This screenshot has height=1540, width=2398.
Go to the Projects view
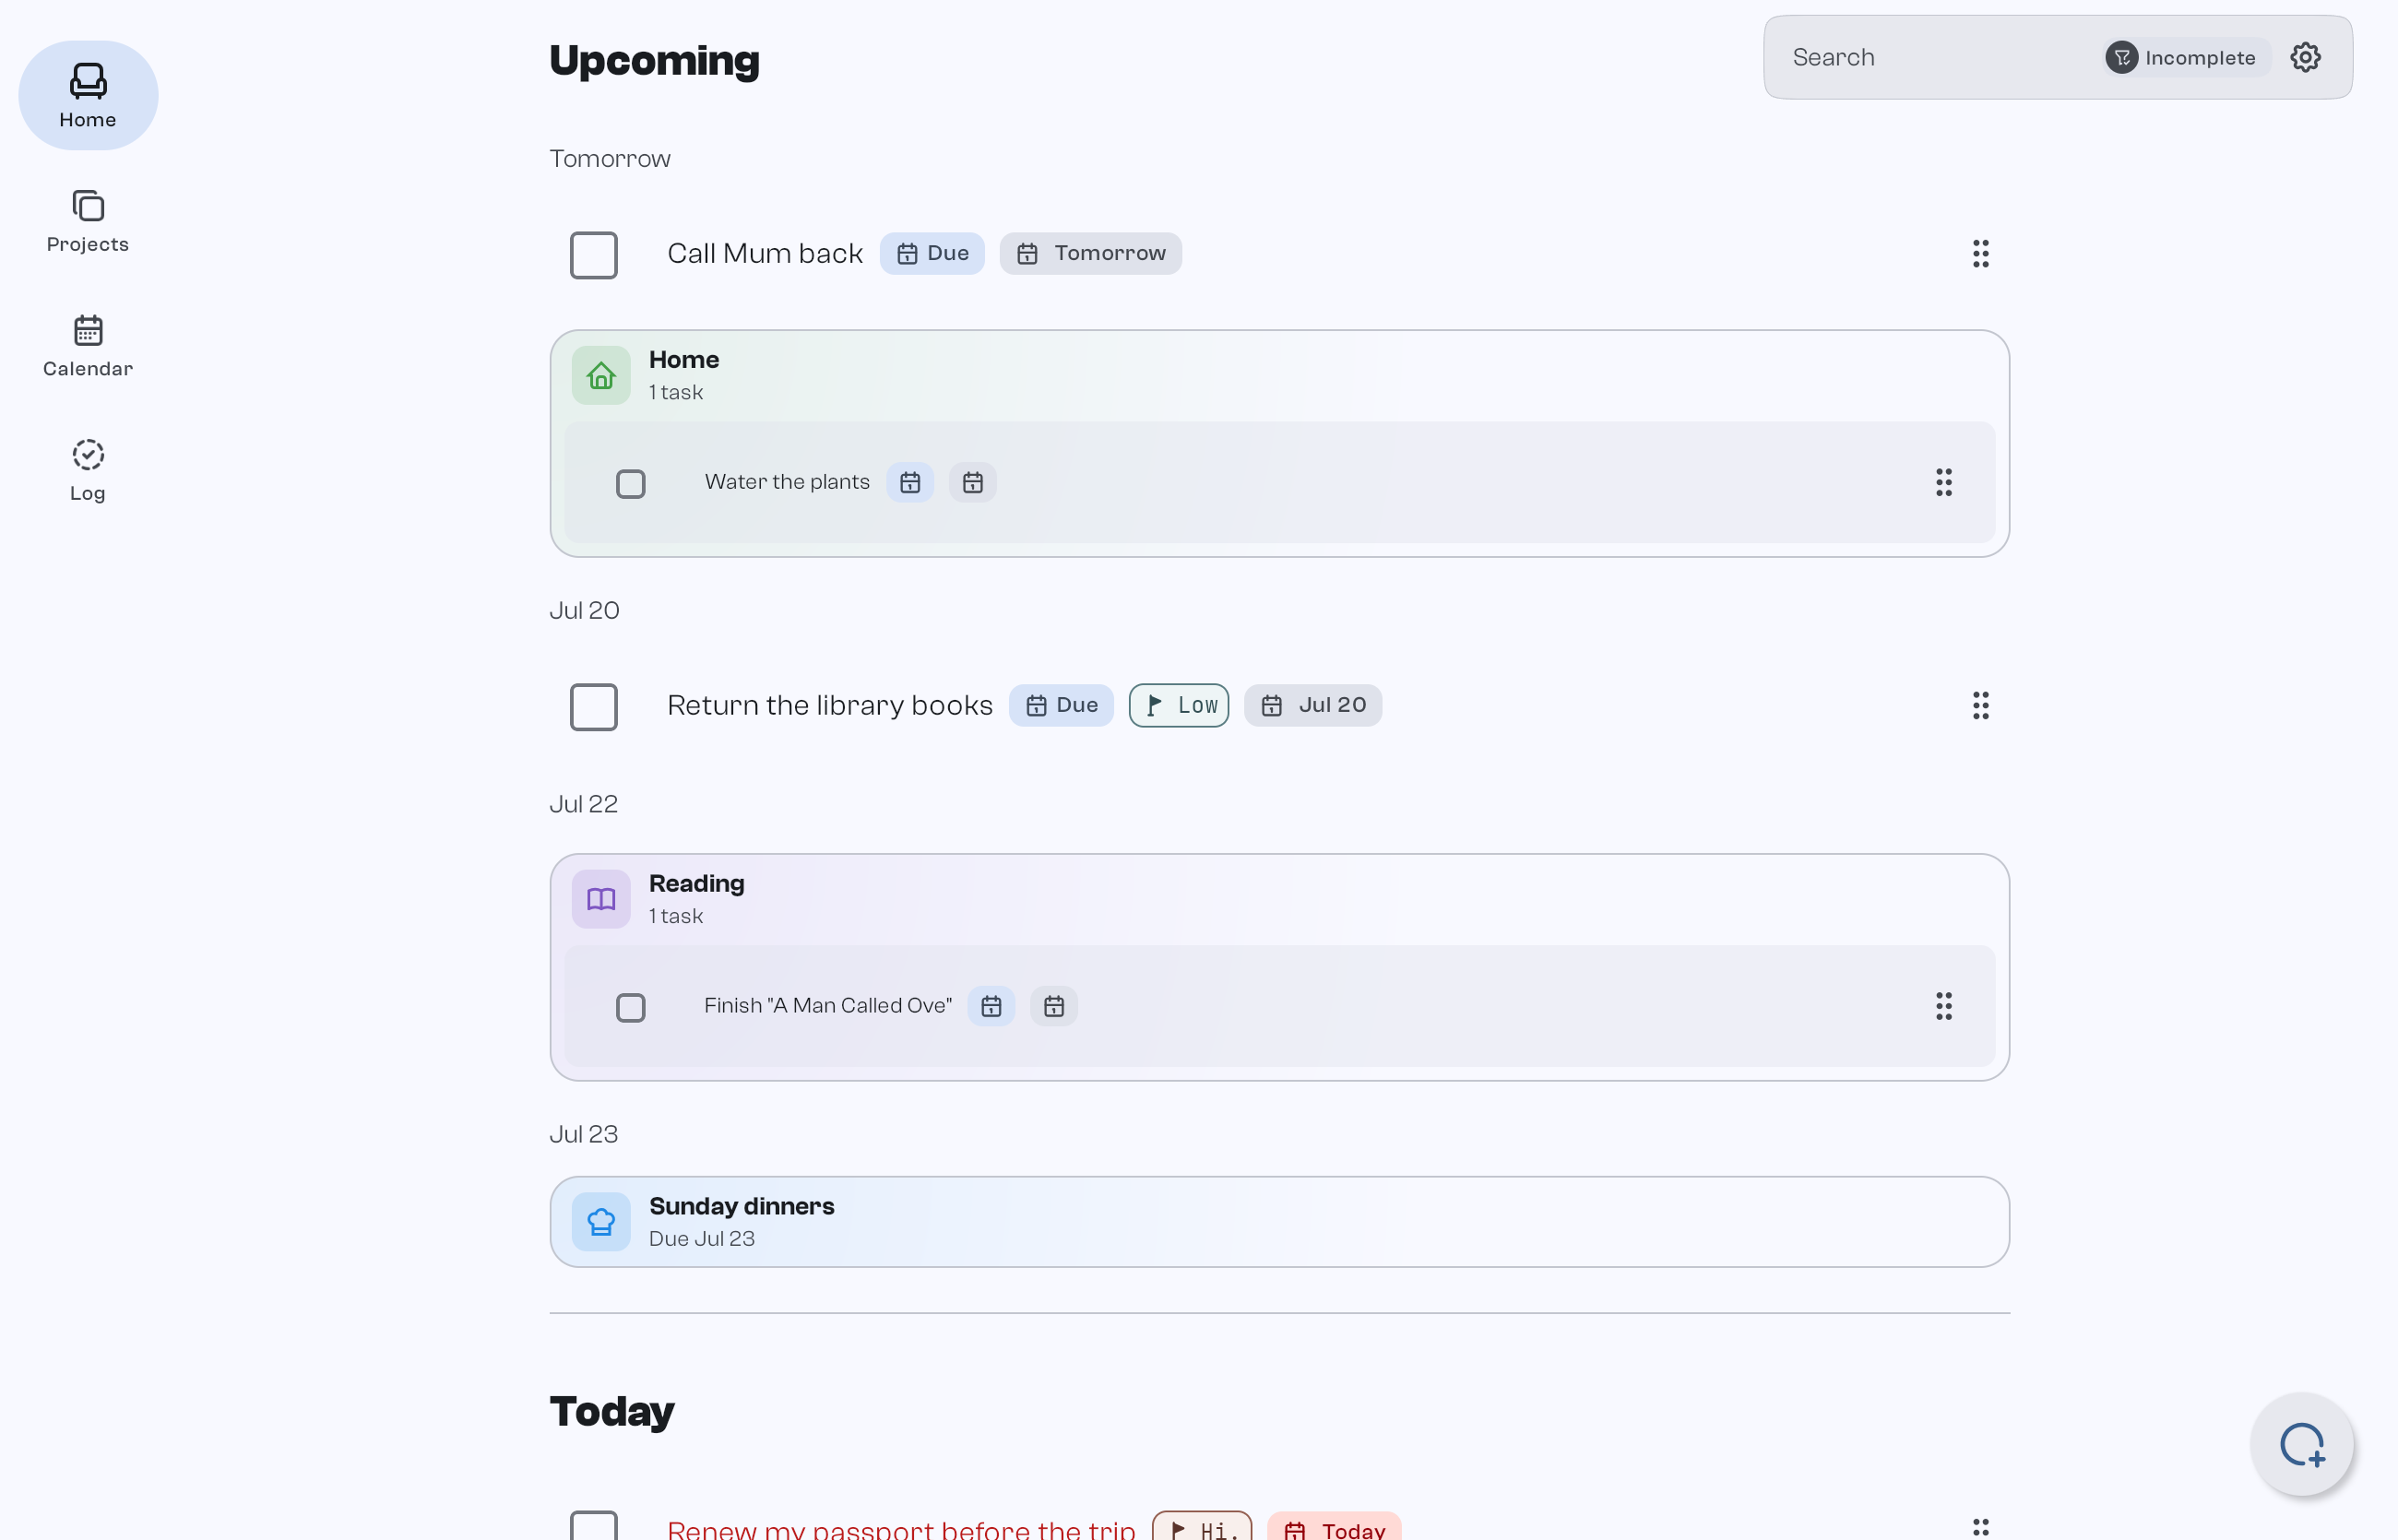(88, 220)
